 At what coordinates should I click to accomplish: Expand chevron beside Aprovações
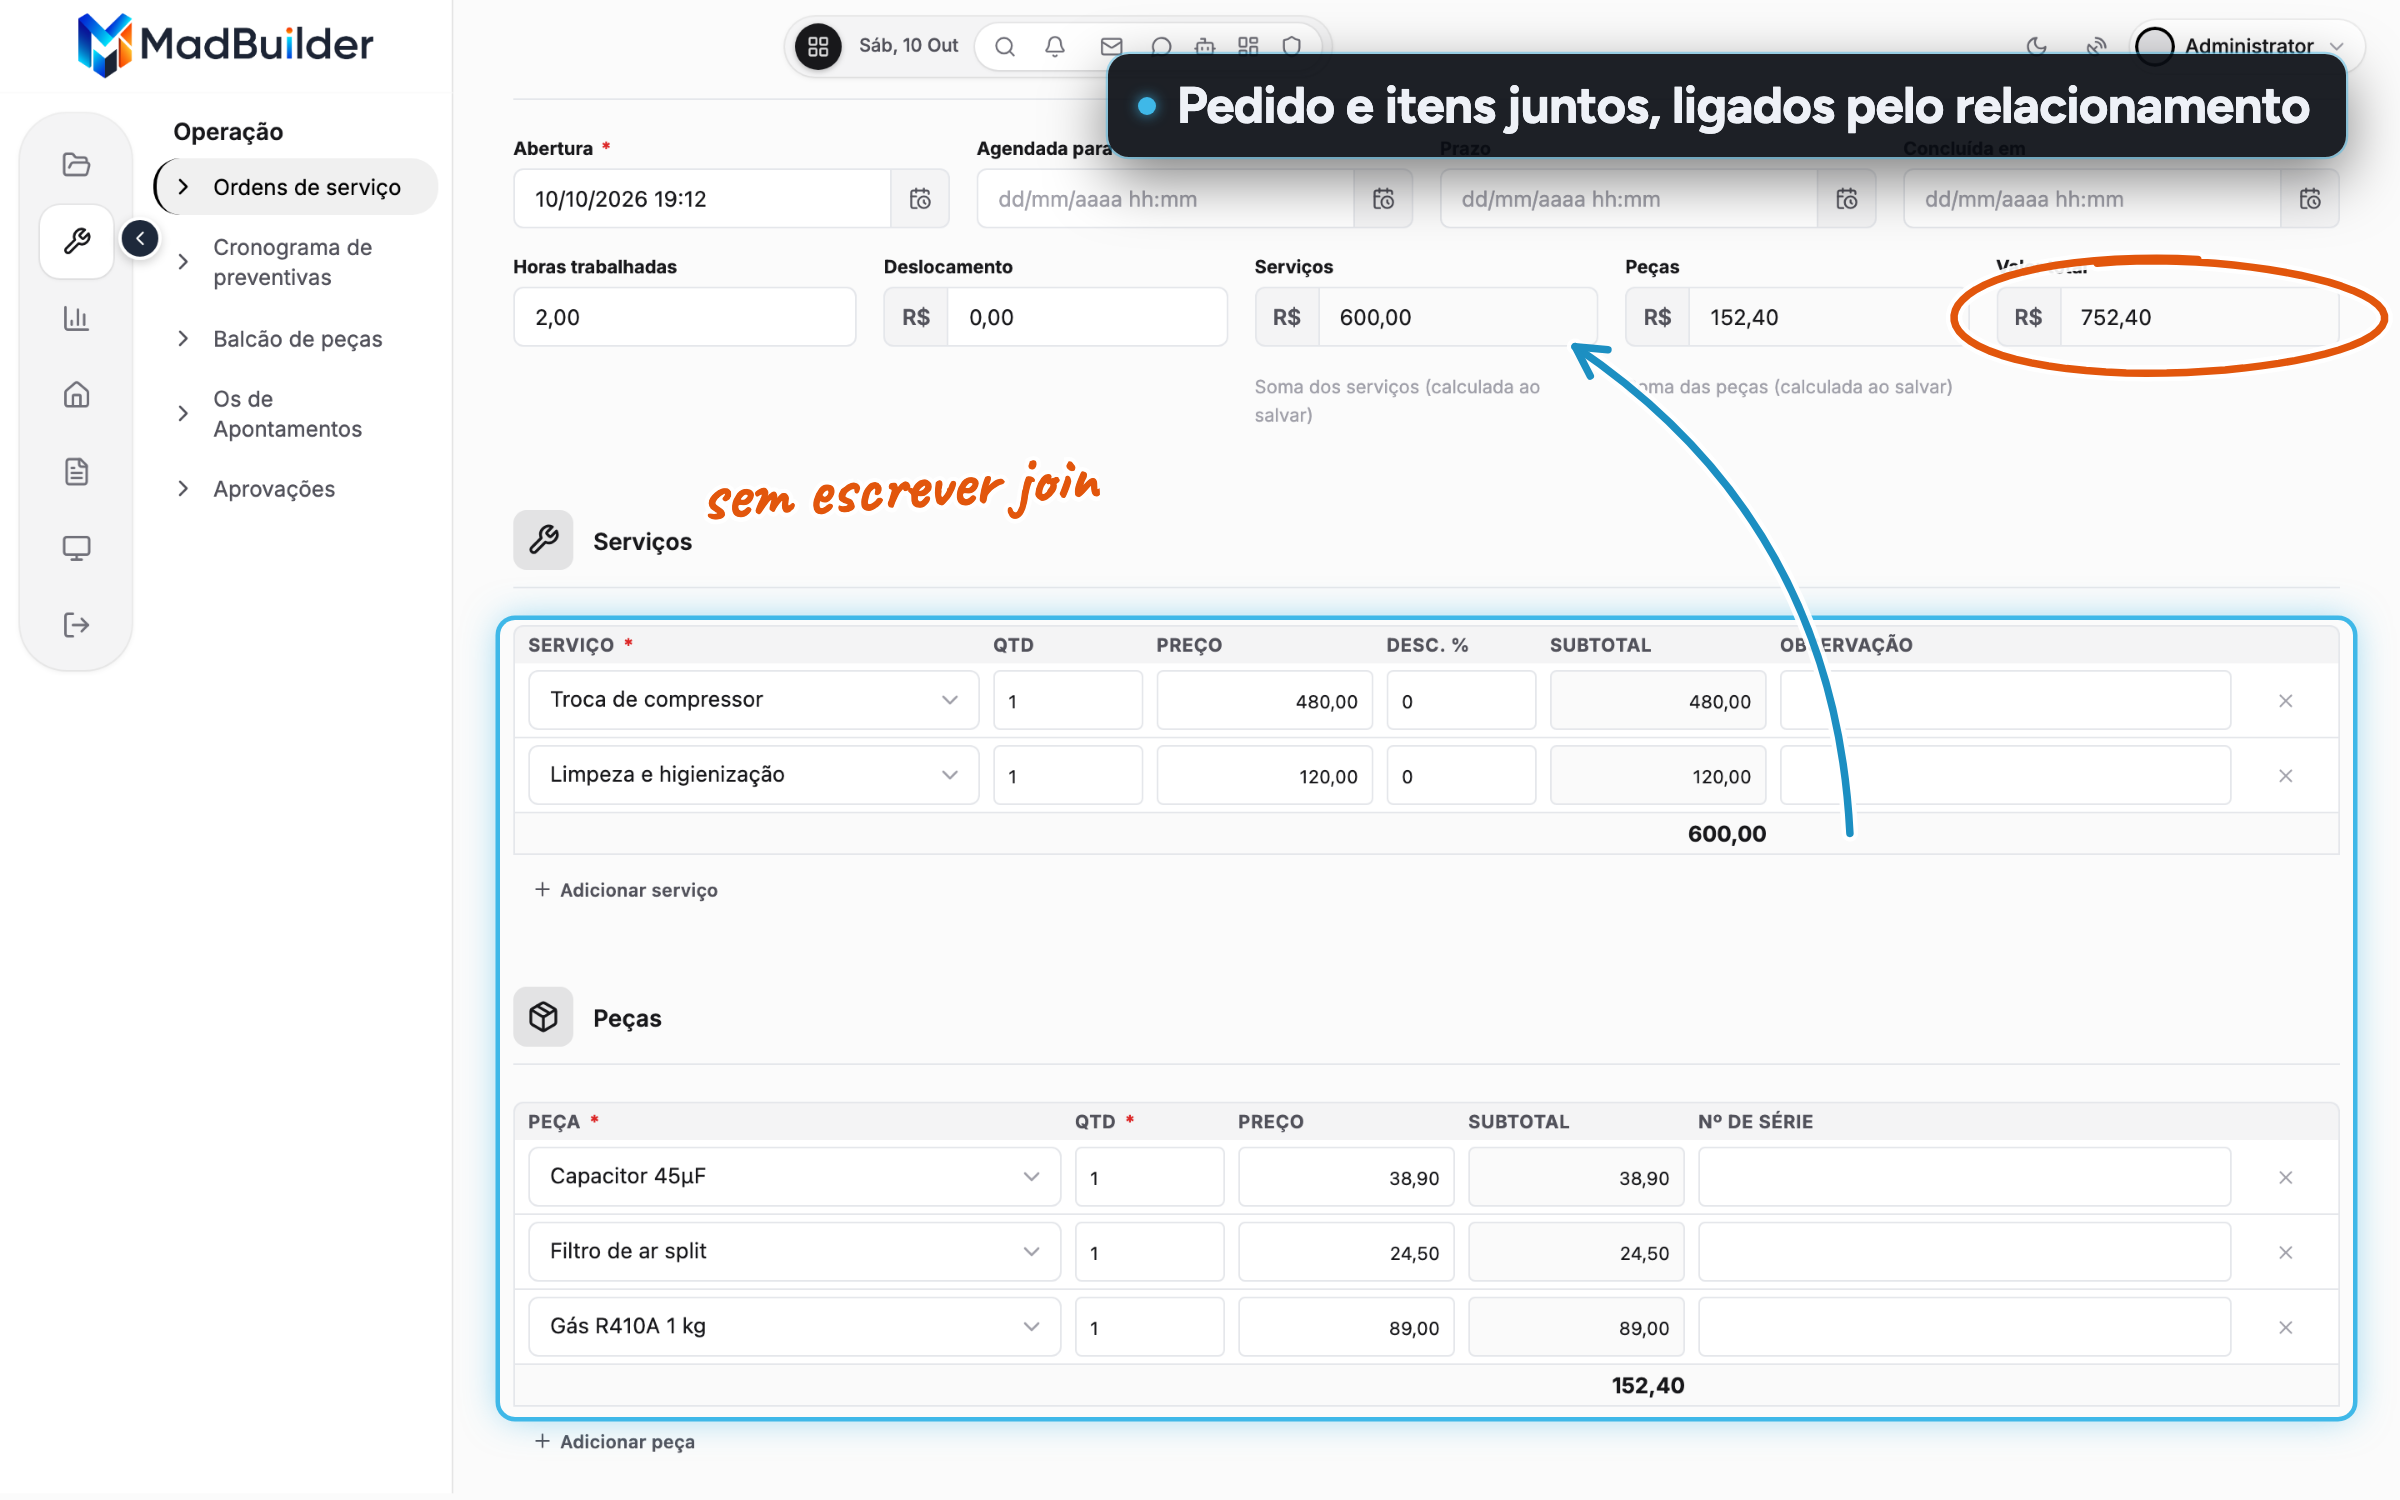(x=183, y=489)
